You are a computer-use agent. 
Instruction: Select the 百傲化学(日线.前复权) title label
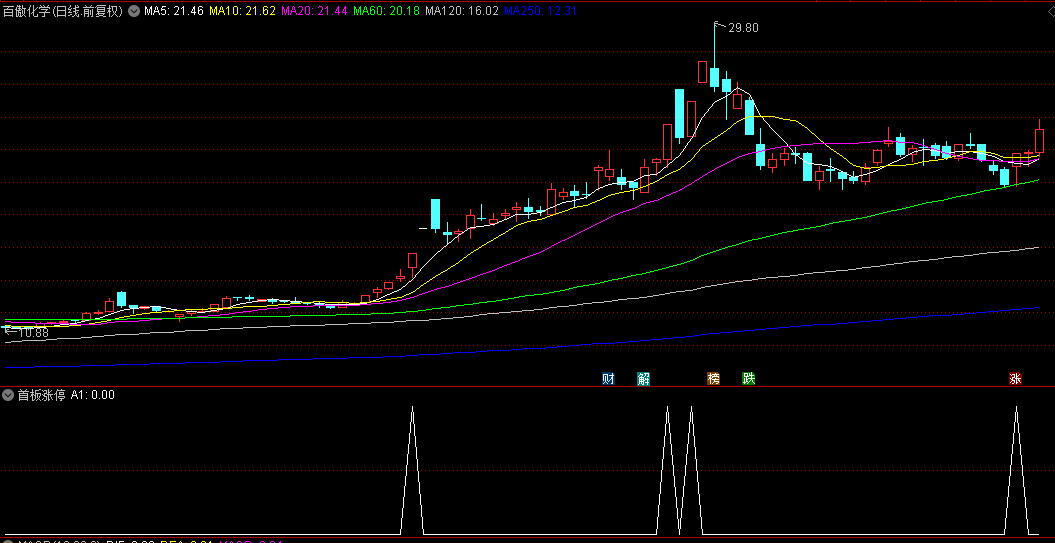[63, 11]
